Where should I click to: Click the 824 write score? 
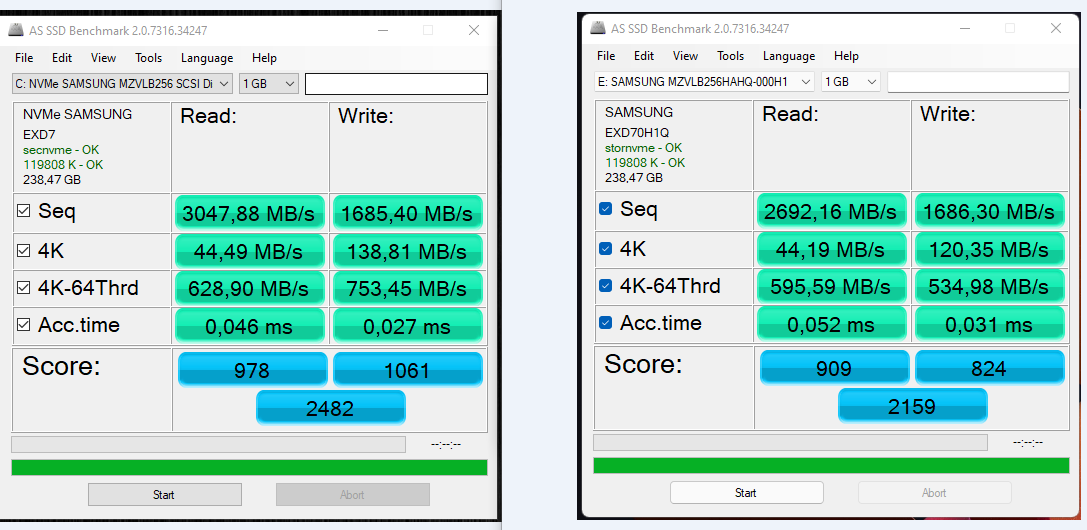click(x=989, y=367)
